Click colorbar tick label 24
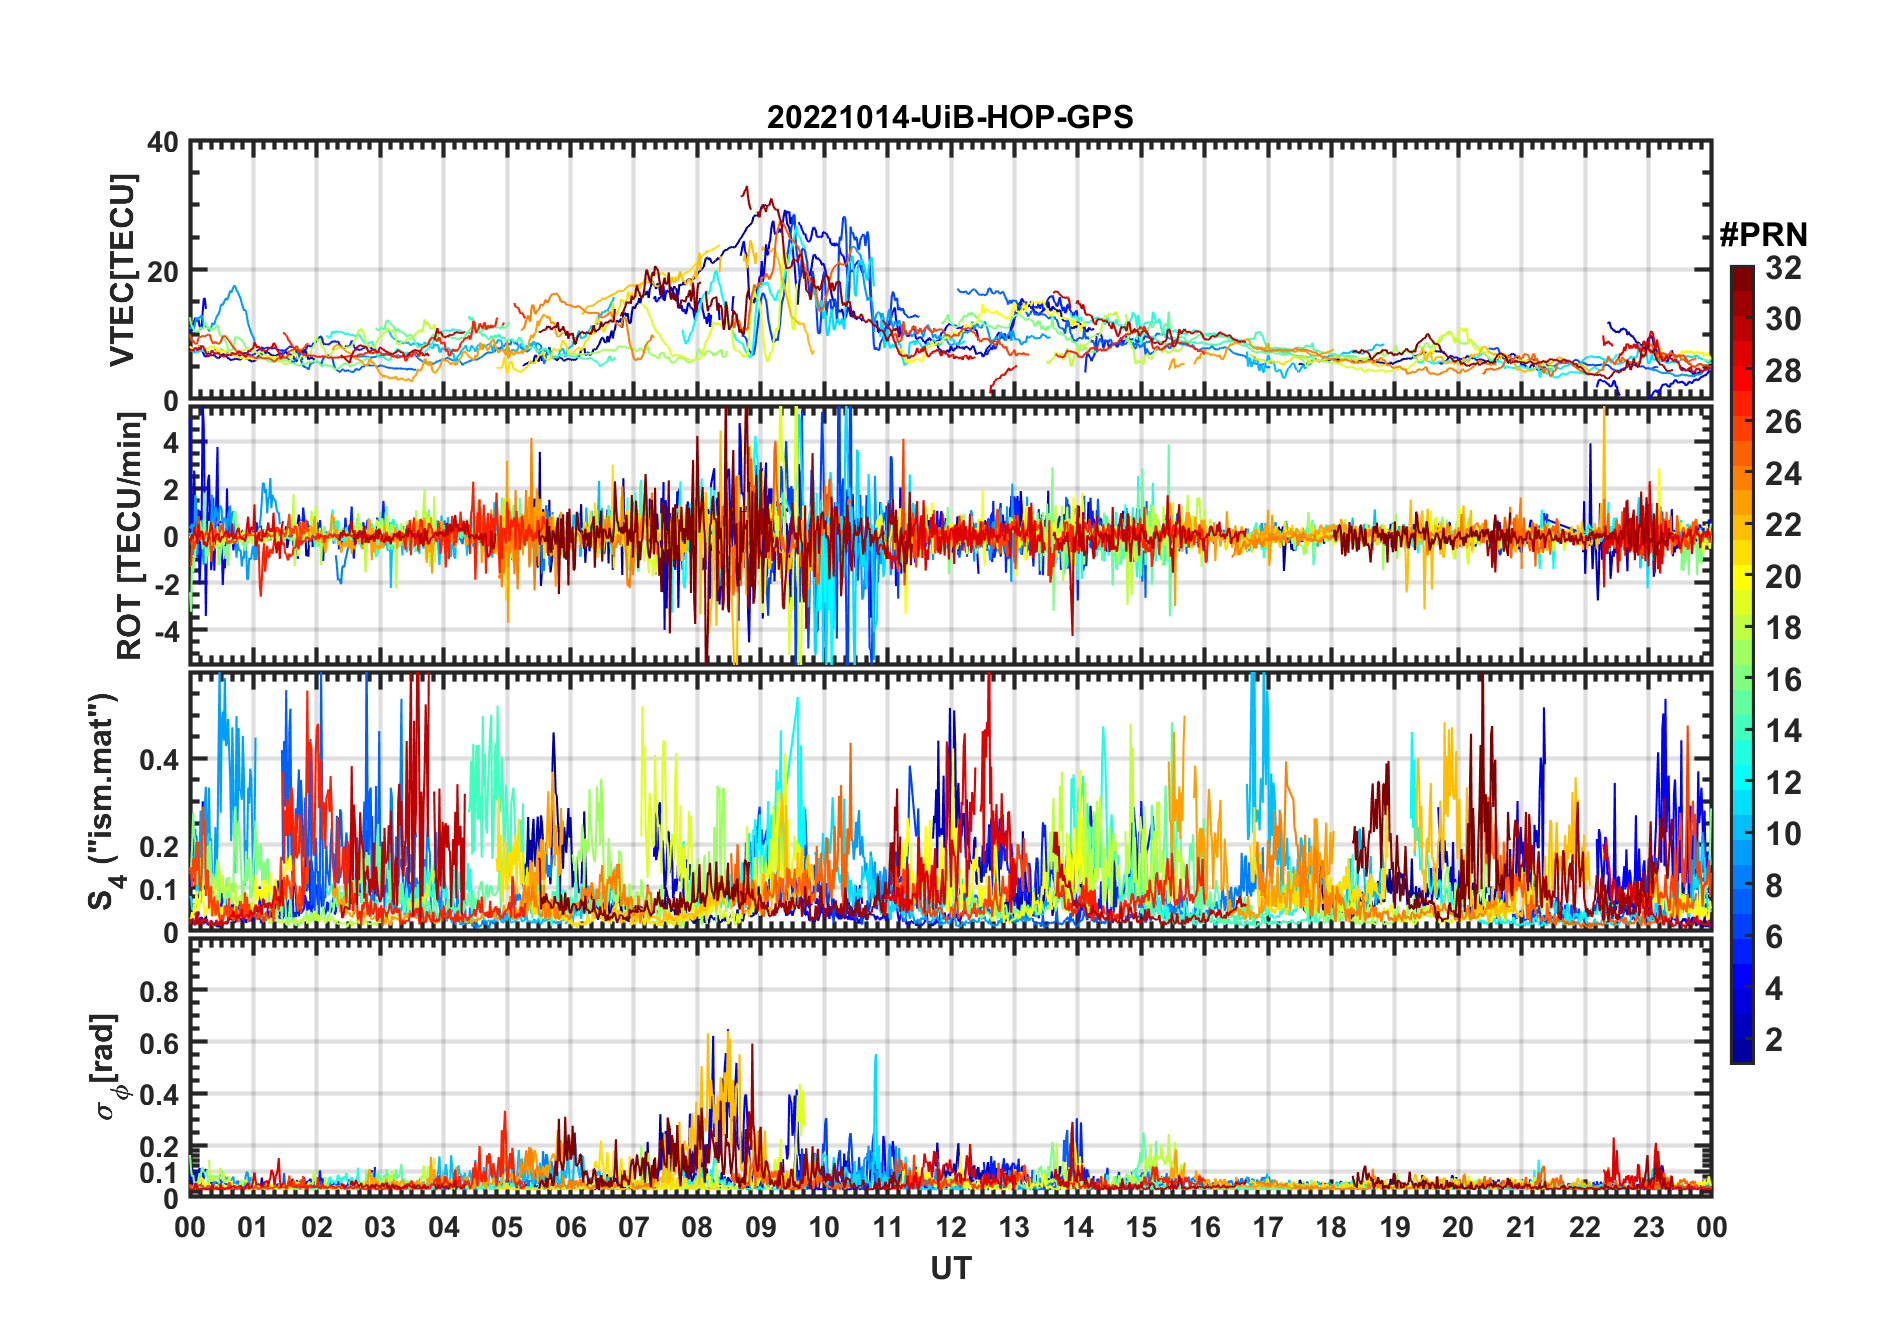The height and width of the screenshot is (1330, 1902). (x=1783, y=473)
